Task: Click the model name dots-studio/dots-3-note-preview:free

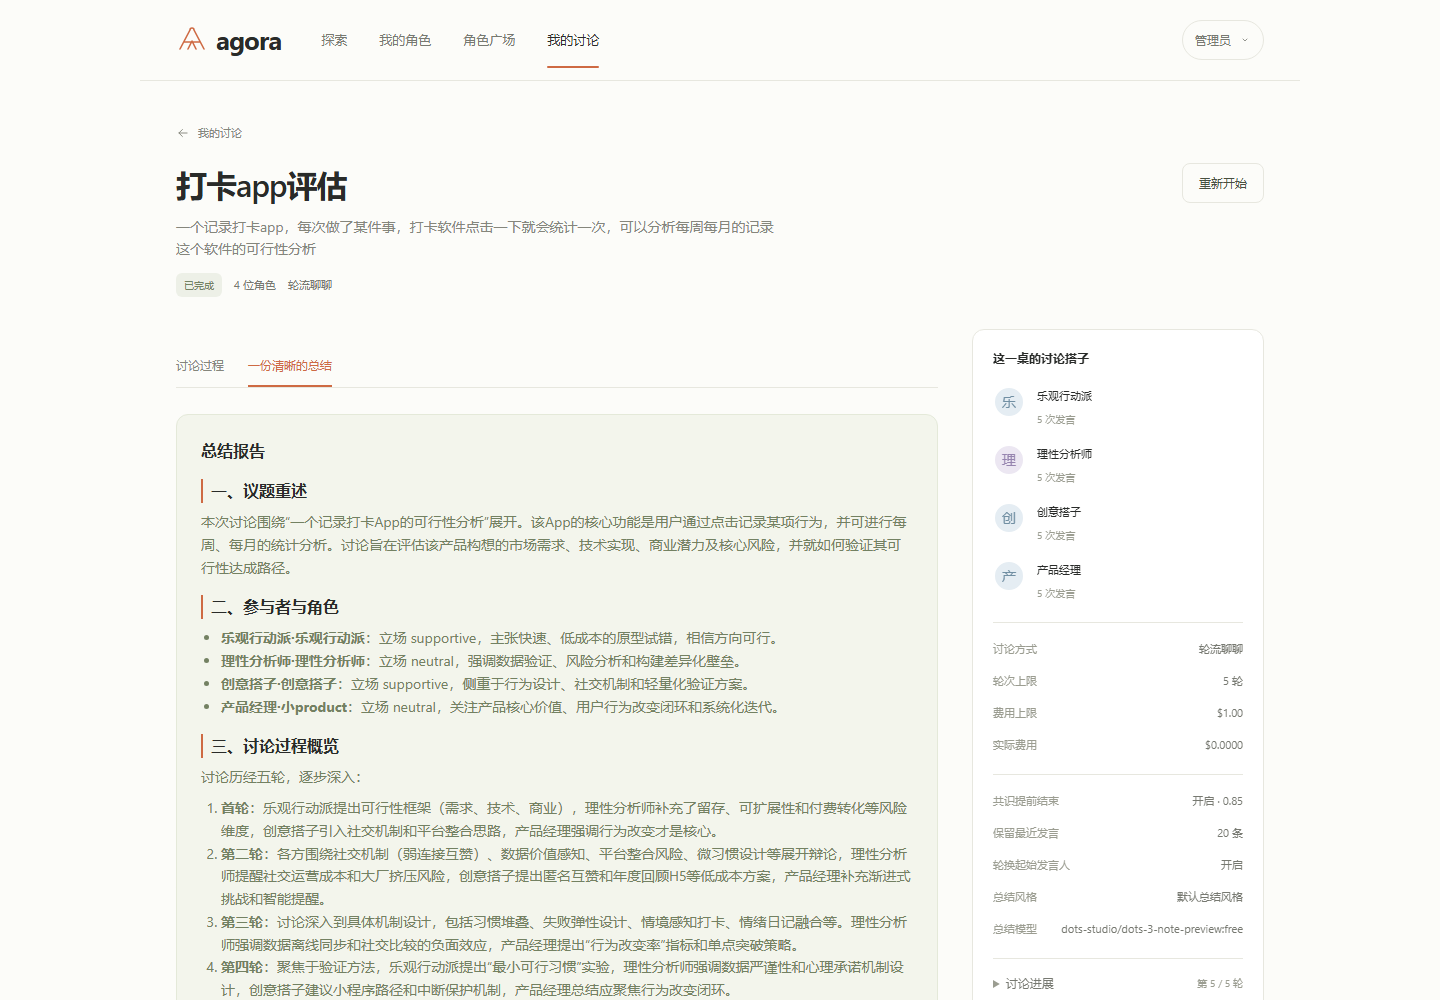Action: [x=1152, y=929]
